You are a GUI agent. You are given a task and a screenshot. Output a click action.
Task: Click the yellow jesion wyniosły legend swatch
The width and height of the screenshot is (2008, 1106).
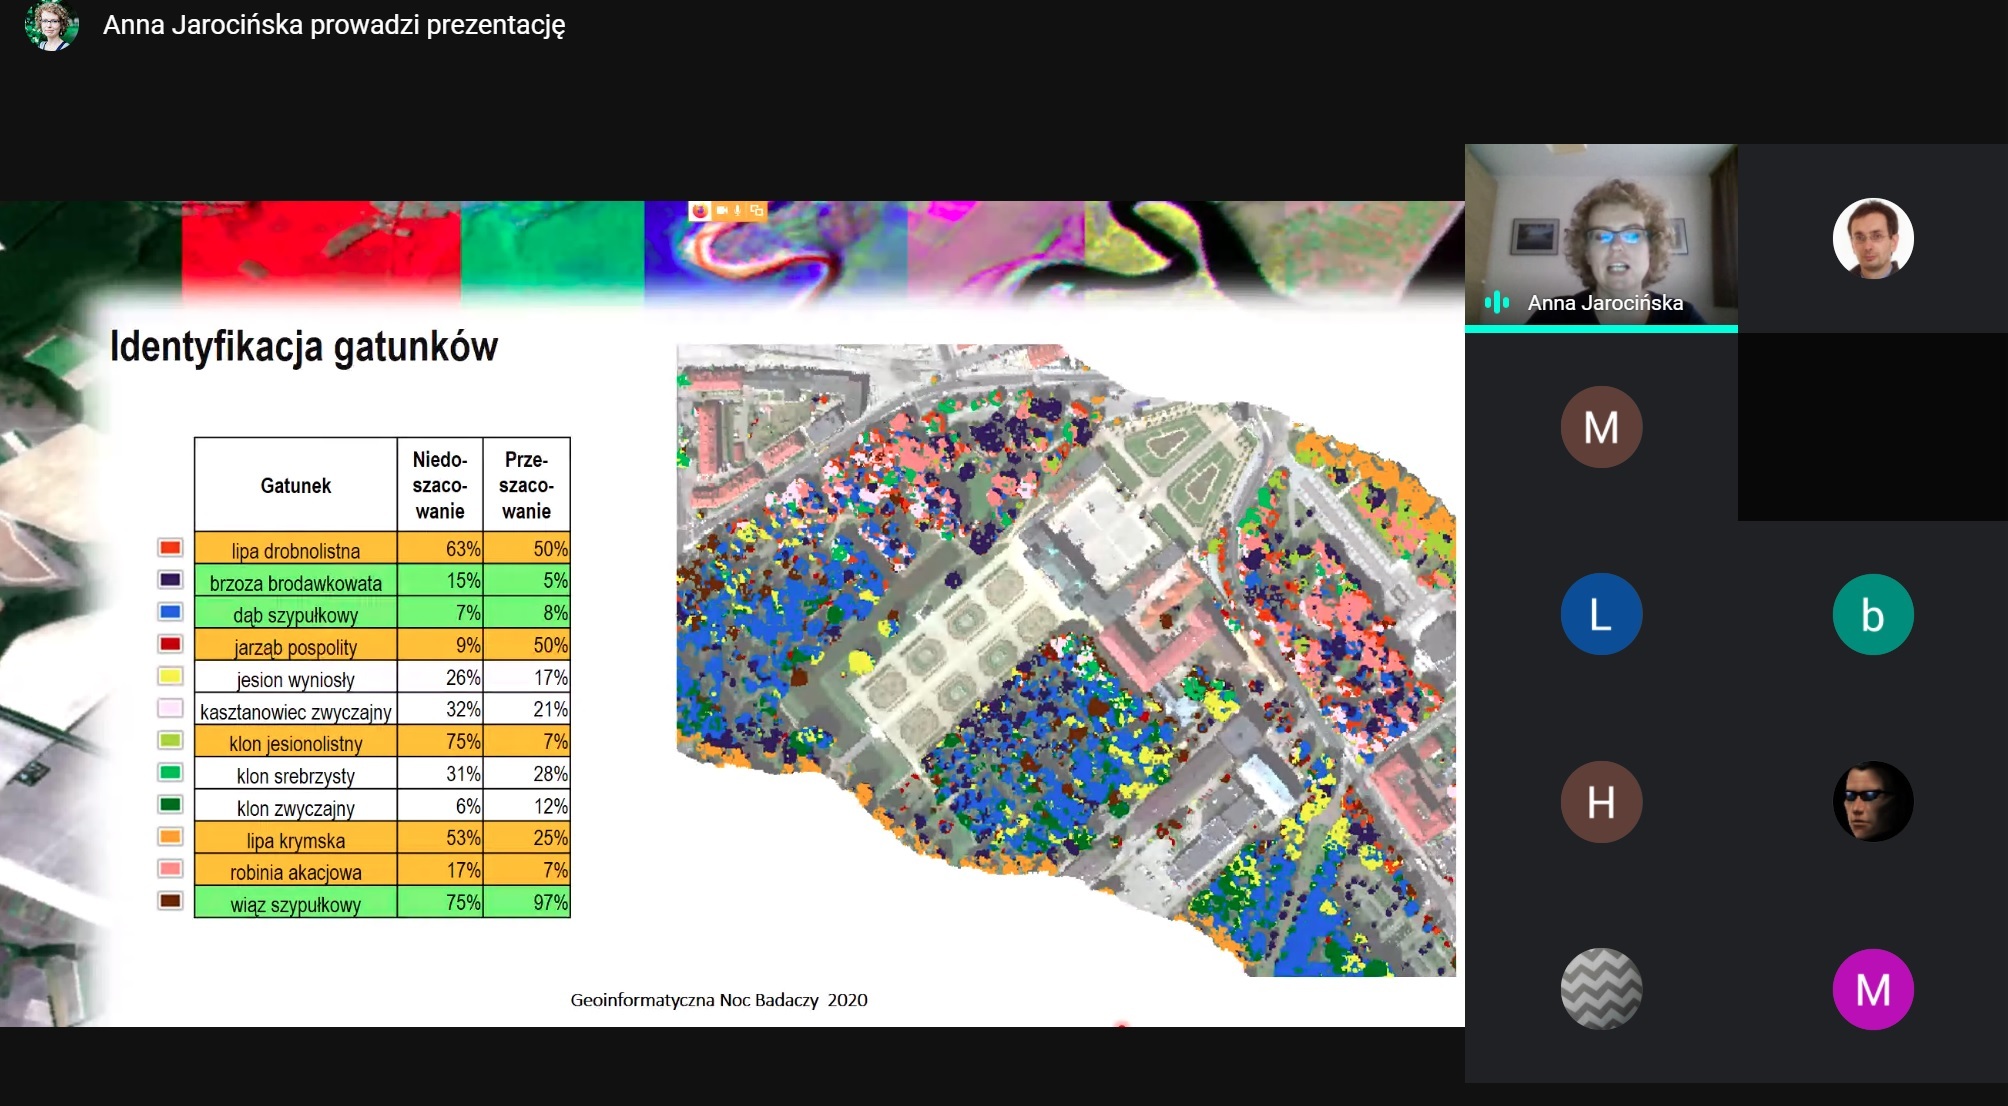click(x=170, y=676)
